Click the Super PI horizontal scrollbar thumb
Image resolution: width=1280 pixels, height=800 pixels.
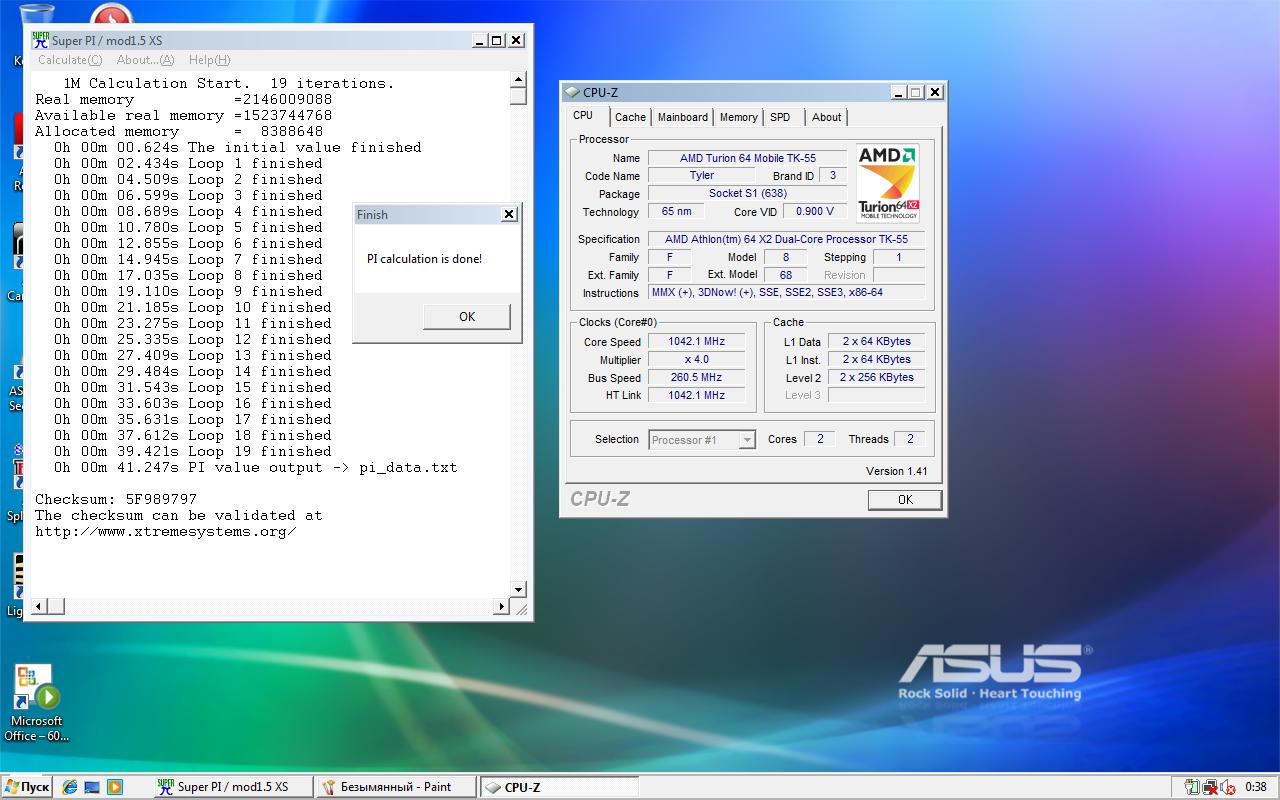[x=56, y=606]
